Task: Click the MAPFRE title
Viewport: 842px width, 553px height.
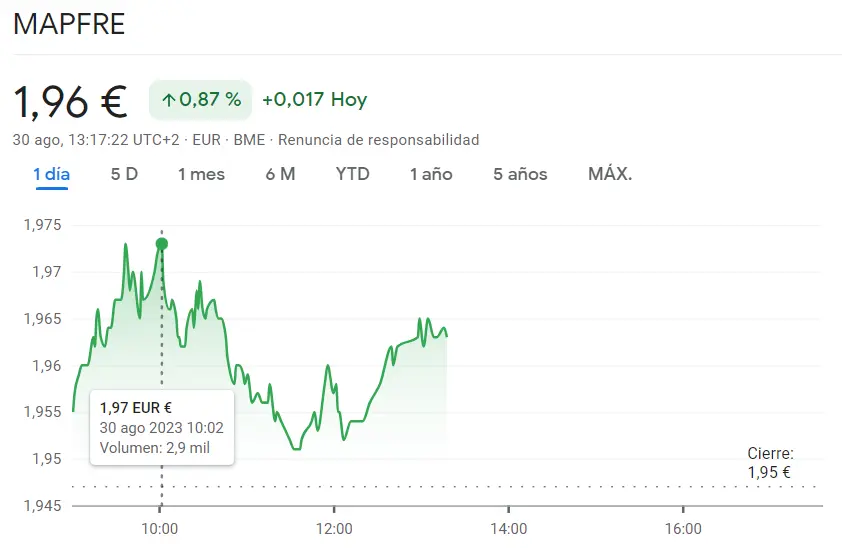Action: tap(69, 24)
